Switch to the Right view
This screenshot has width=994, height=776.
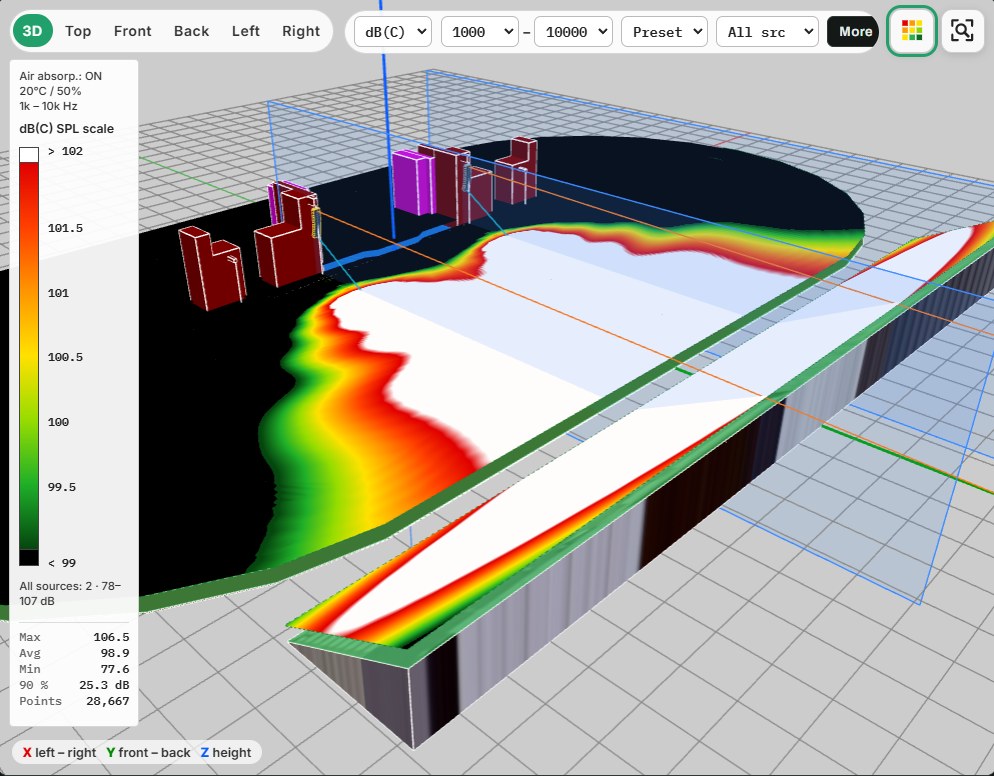click(x=301, y=31)
